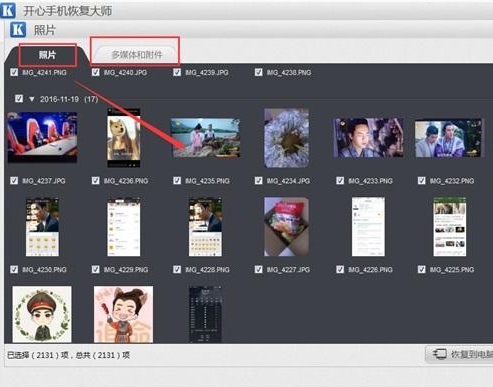Toggle IMG_4237.JPG checkbox
The height and width of the screenshot is (387, 493).
[x=14, y=180]
